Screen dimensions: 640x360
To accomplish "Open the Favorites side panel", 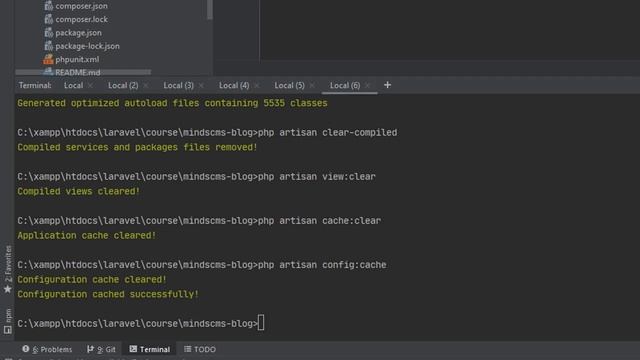I will tap(8, 269).
